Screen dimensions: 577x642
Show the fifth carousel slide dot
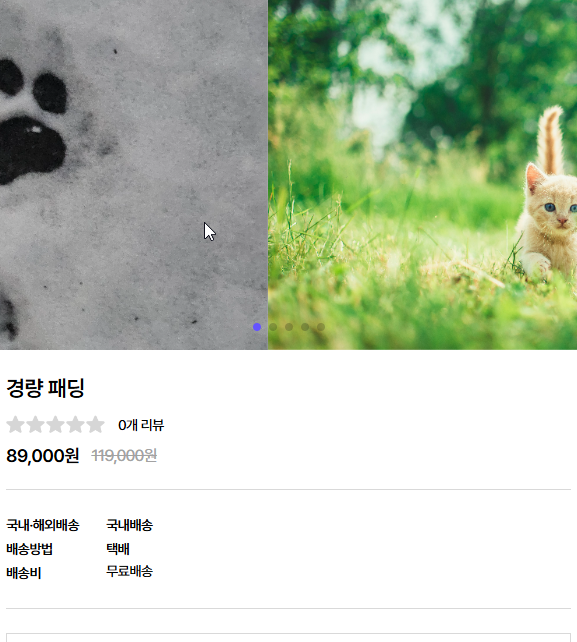point(321,327)
